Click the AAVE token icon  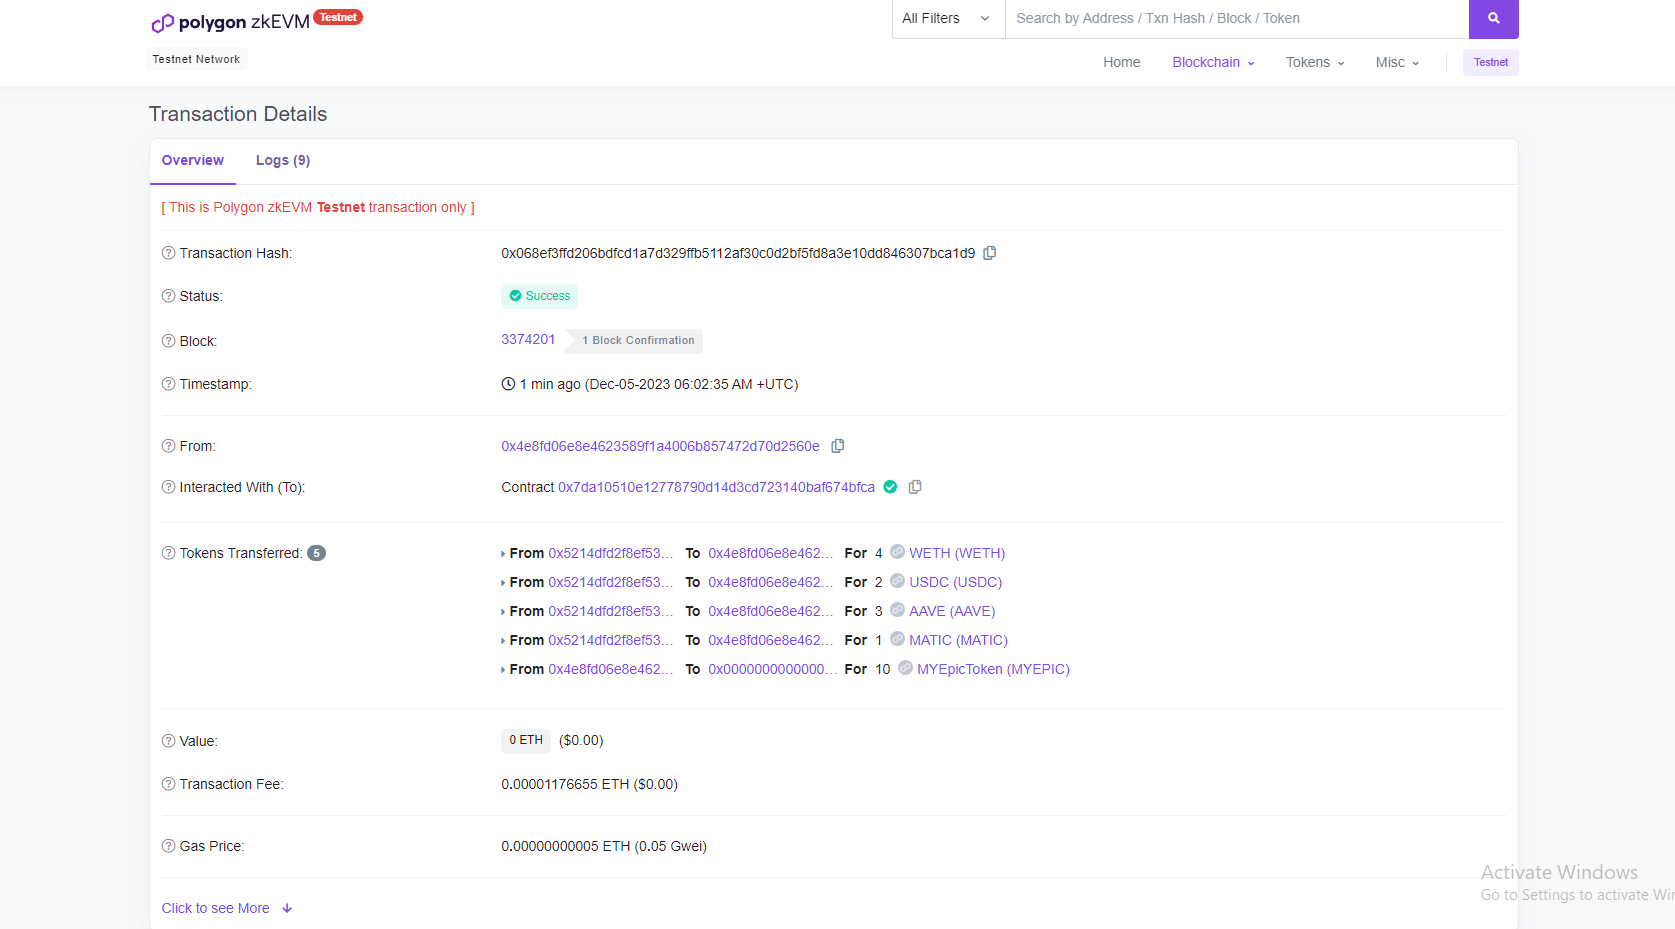pyautogui.click(x=897, y=610)
